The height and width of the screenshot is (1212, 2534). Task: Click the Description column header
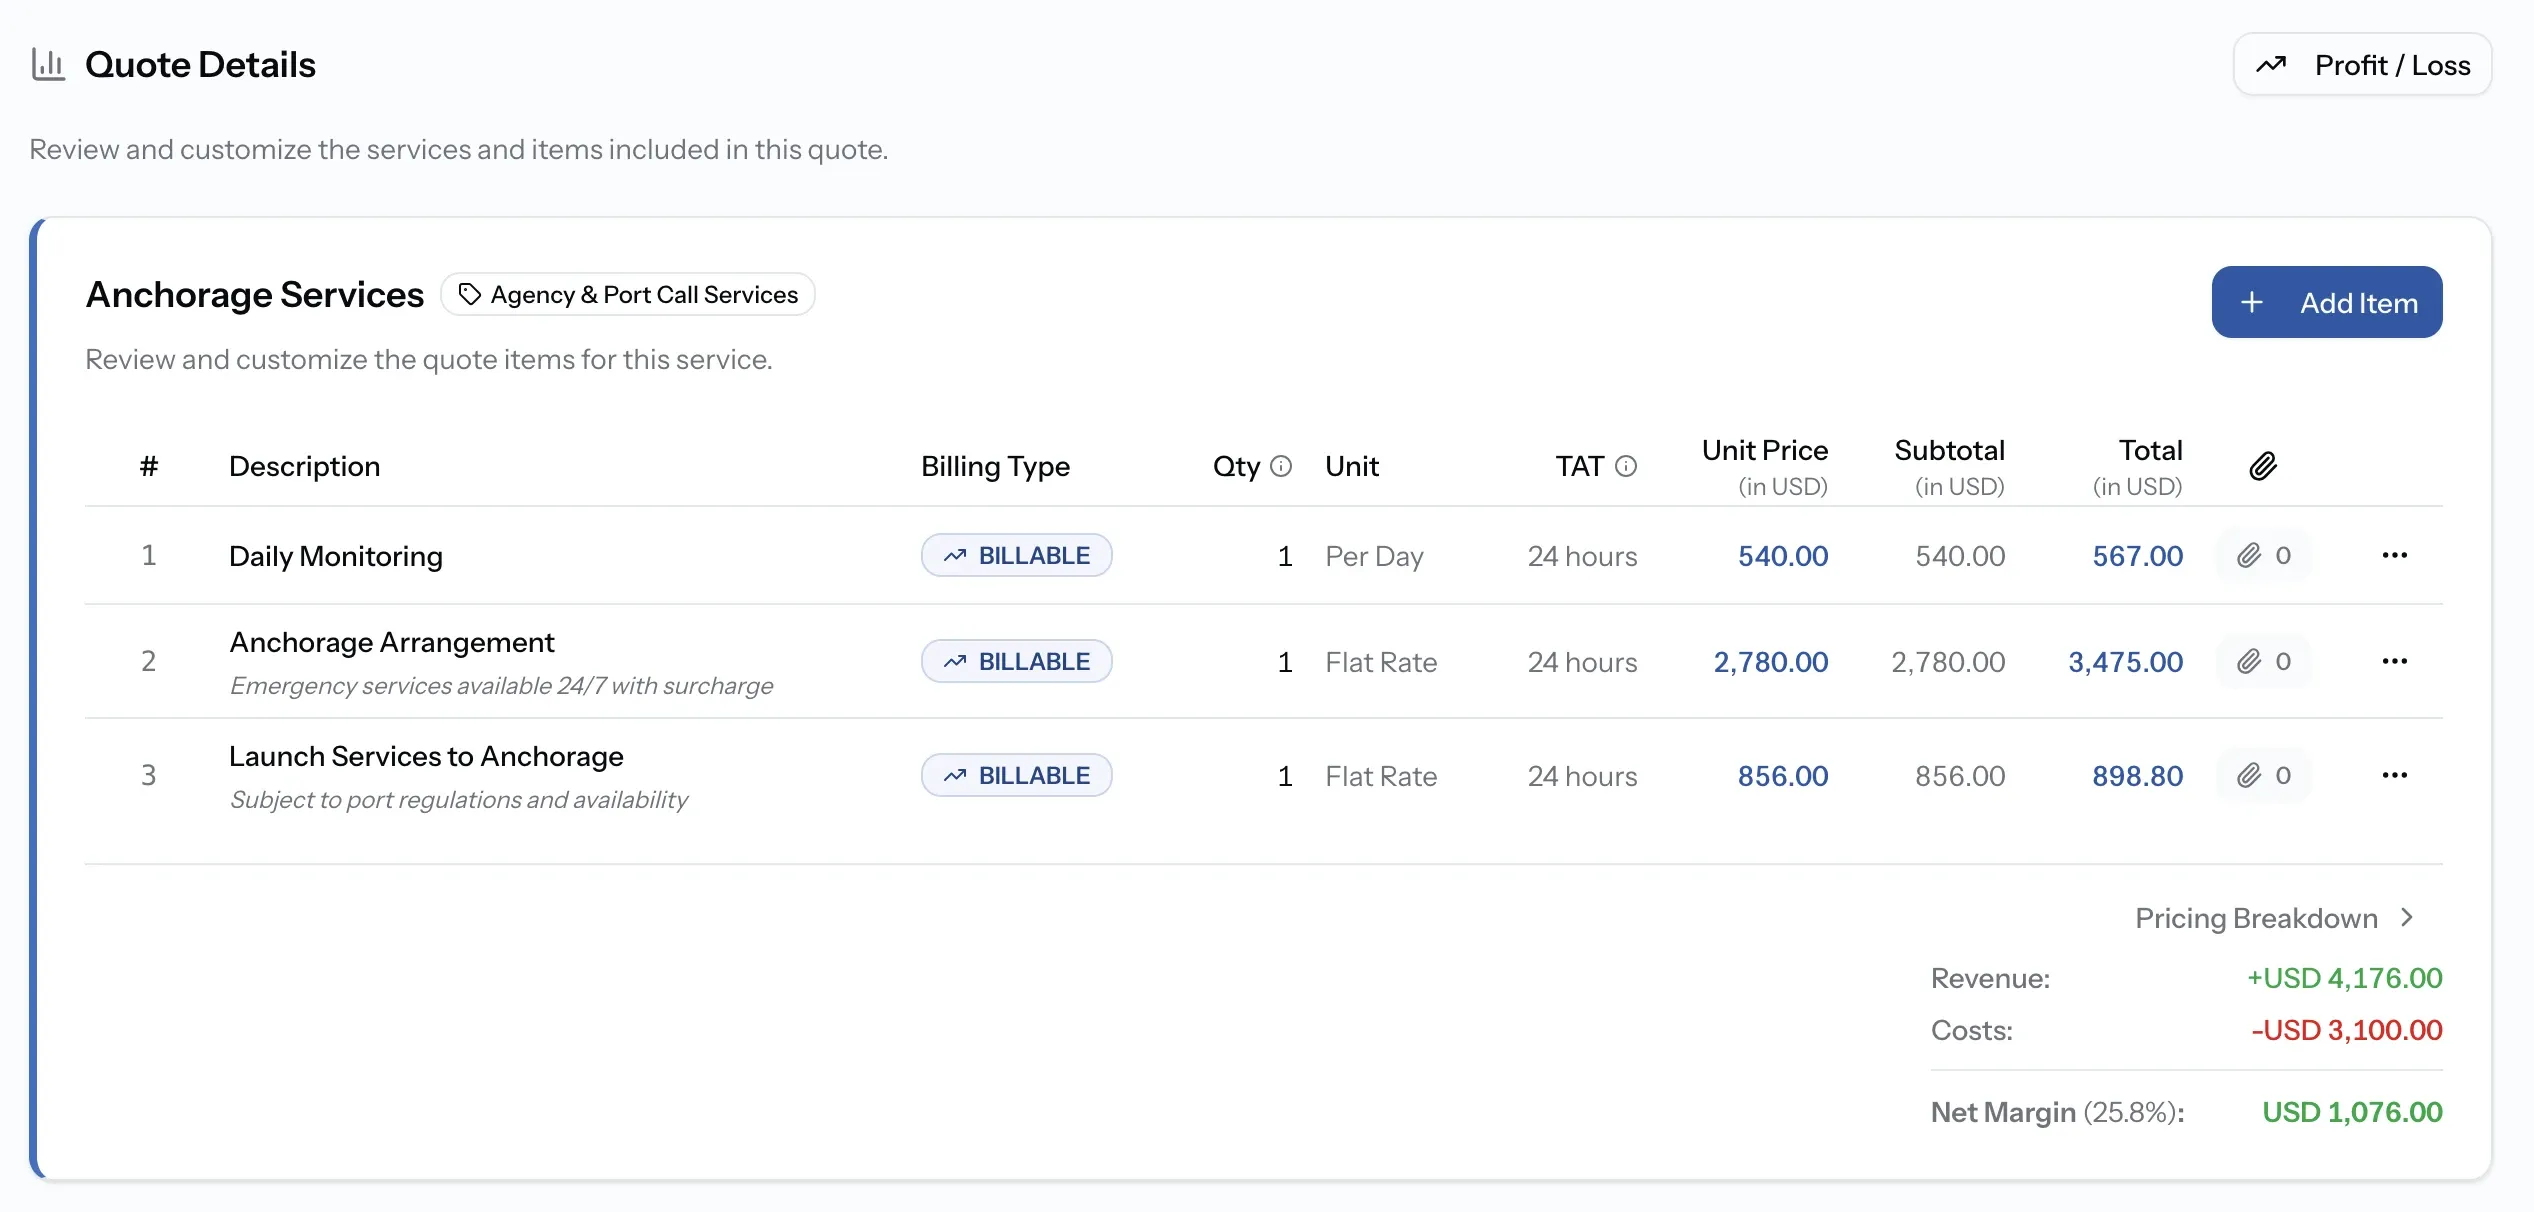pyautogui.click(x=305, y=466)
